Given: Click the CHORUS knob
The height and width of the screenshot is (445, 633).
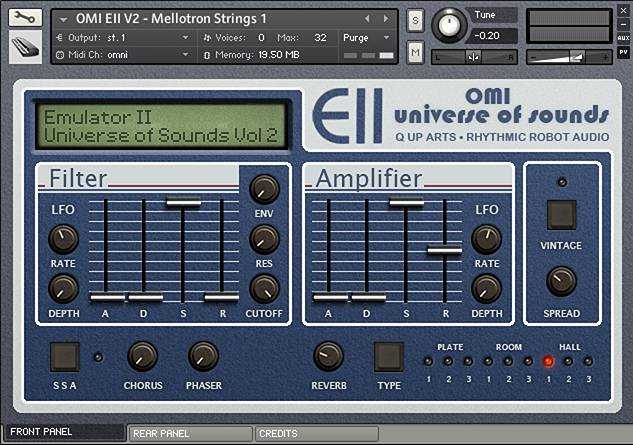Looking at the screenshot, I should pos(143,355).
